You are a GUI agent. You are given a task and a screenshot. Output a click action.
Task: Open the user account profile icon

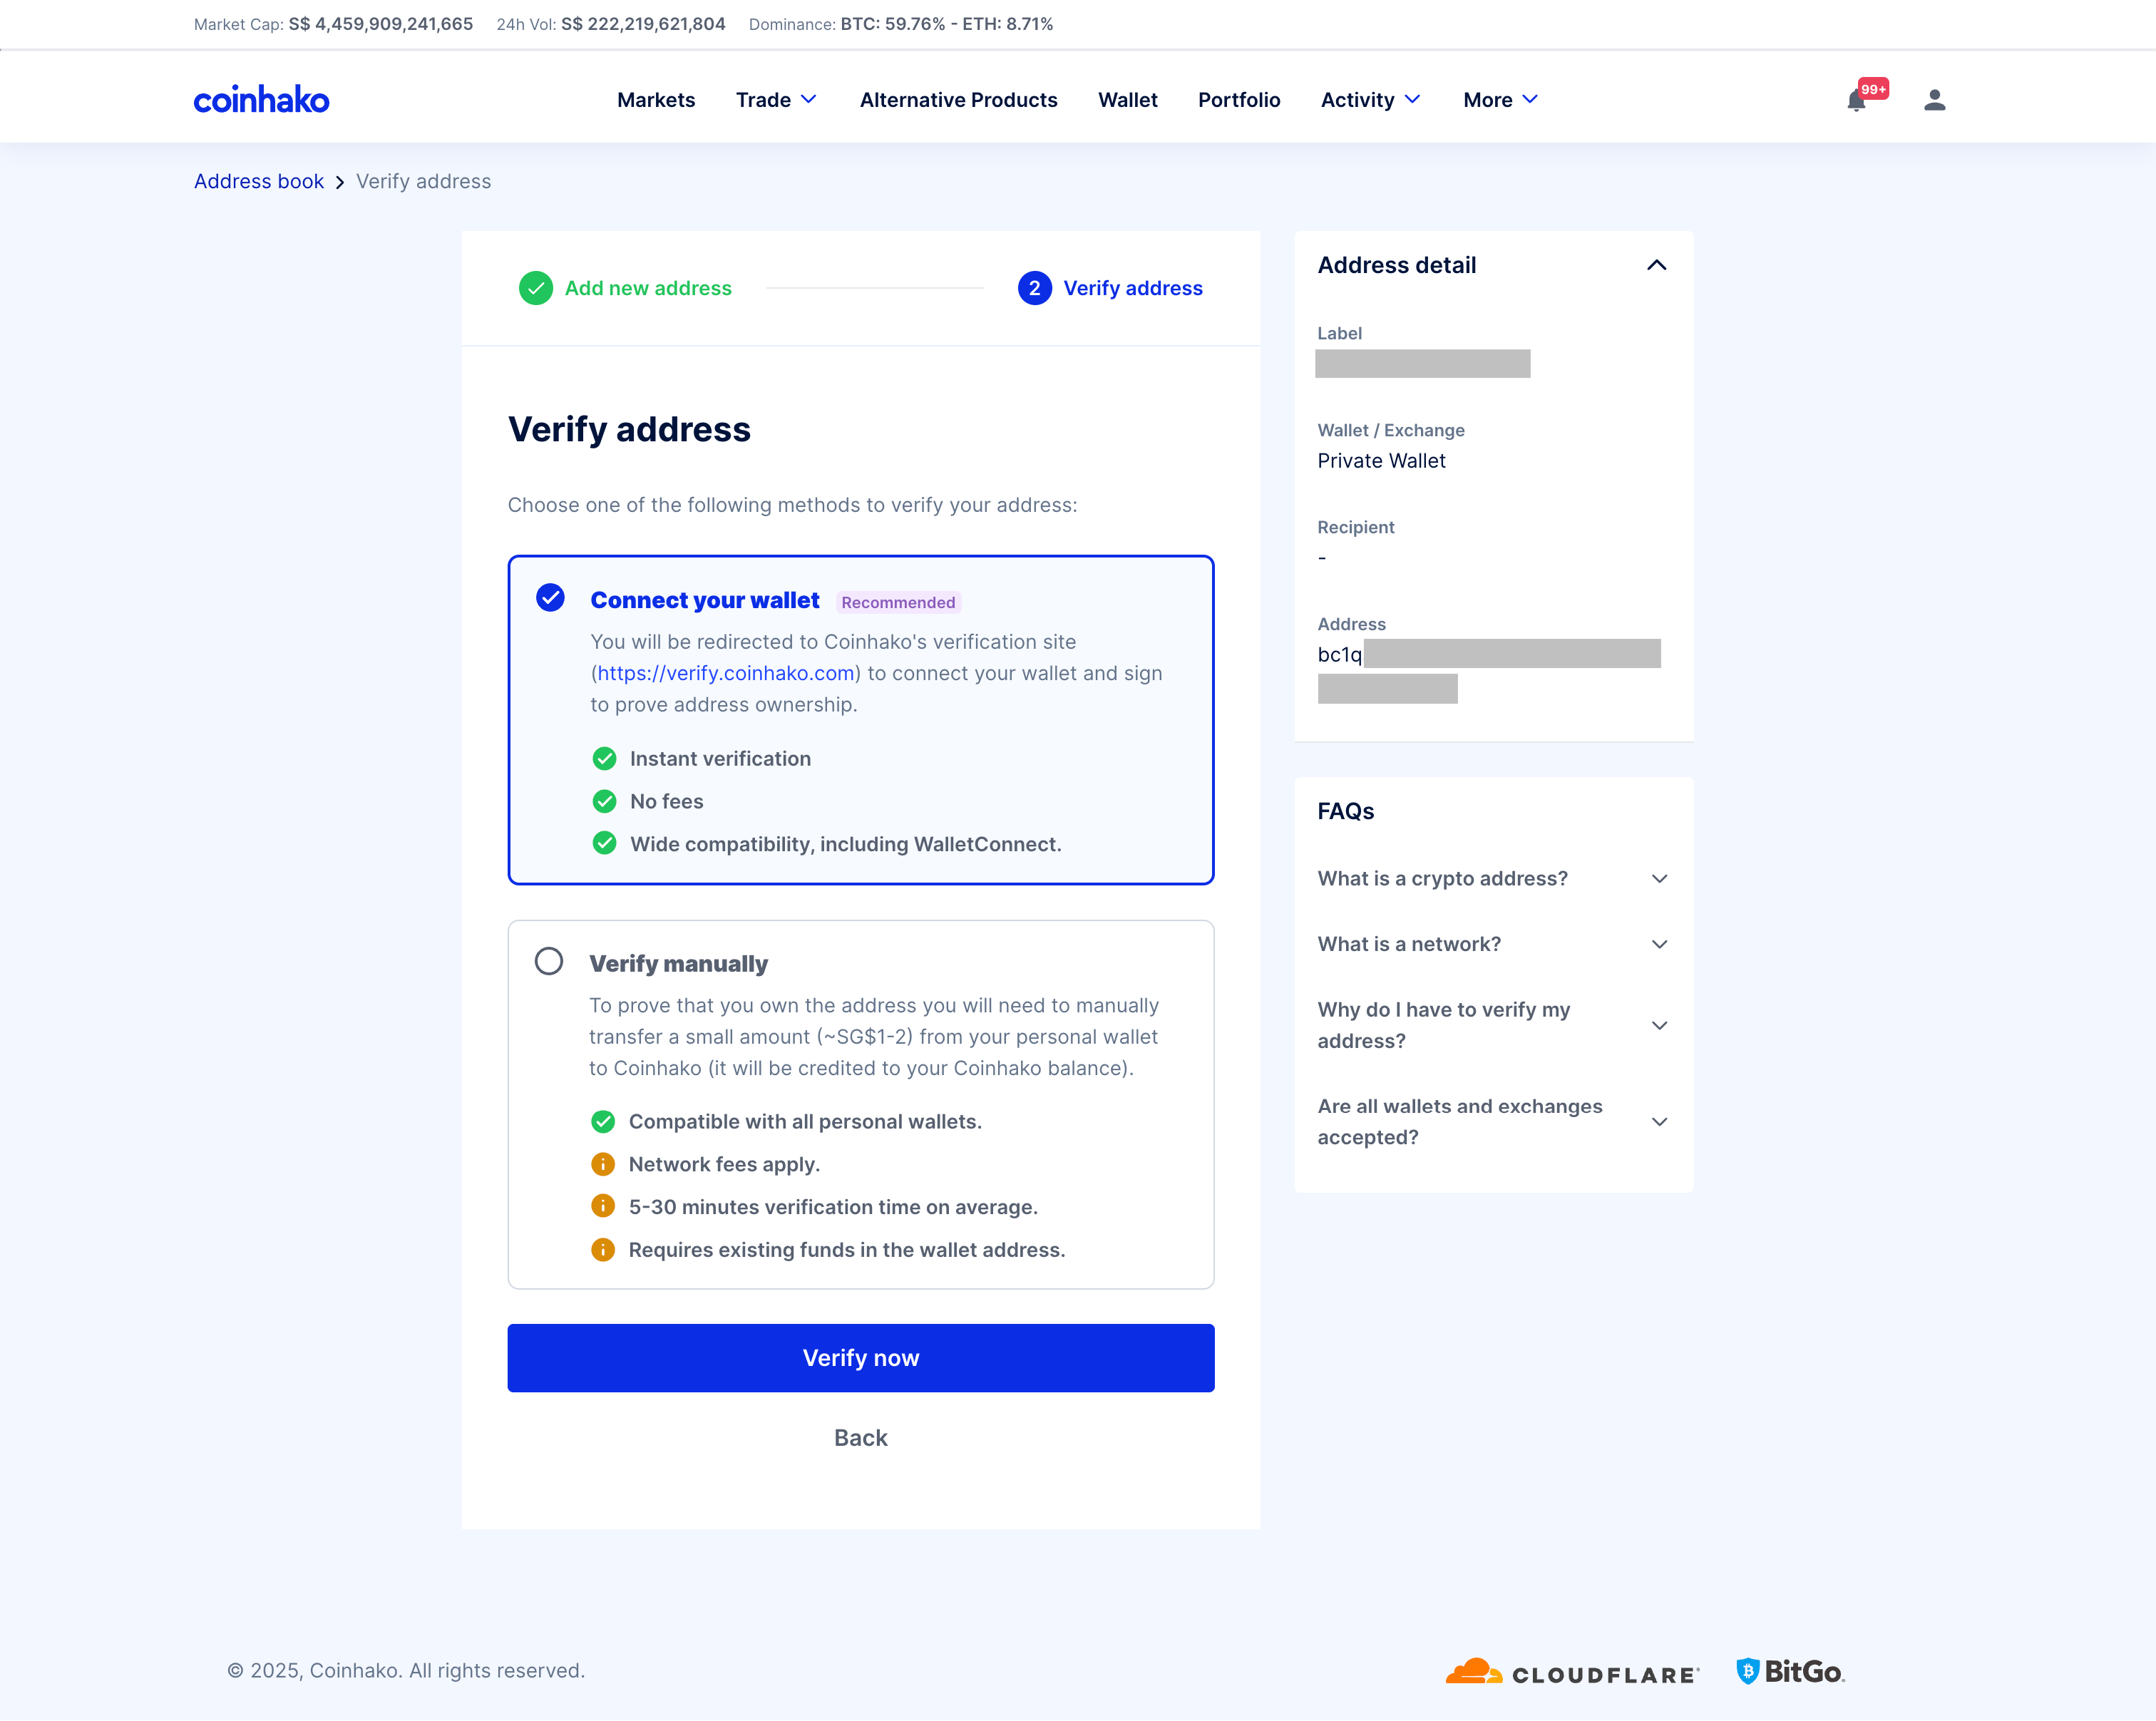pyautogui.click(x=1934, y=100)
